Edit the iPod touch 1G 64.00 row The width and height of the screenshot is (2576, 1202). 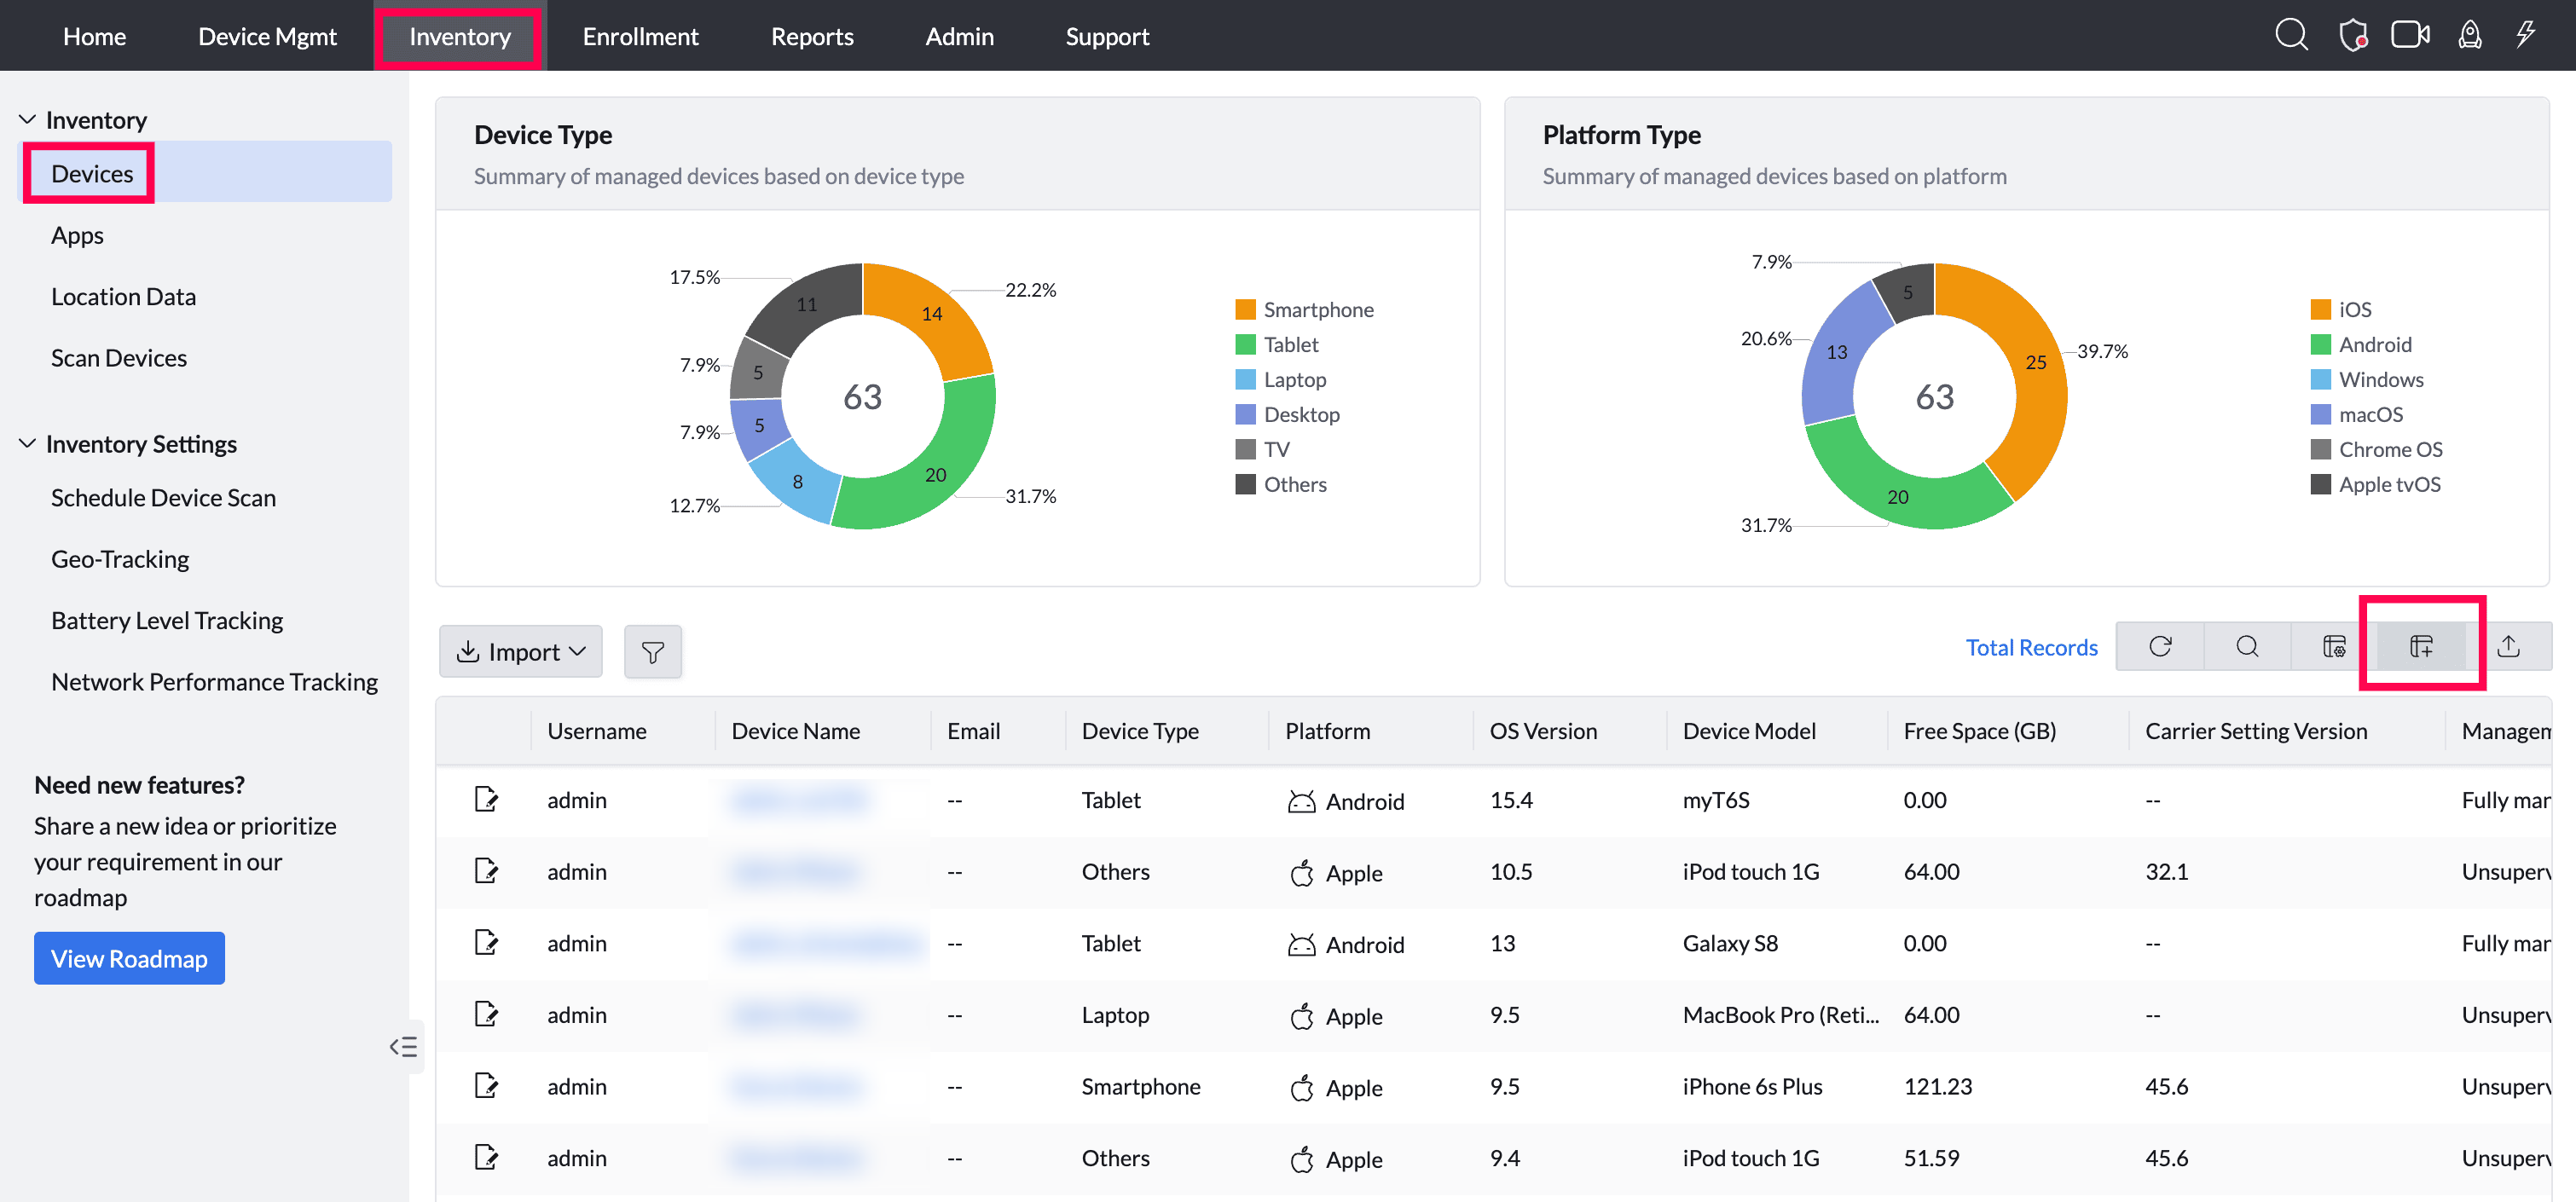tap(486, 872)
